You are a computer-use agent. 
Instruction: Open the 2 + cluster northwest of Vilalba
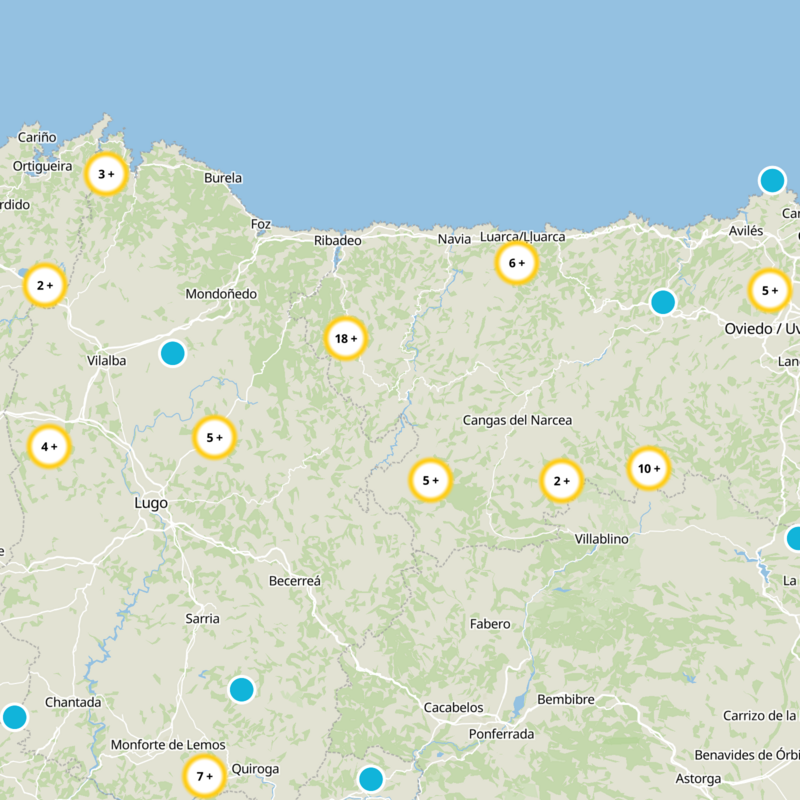(45, 285)
